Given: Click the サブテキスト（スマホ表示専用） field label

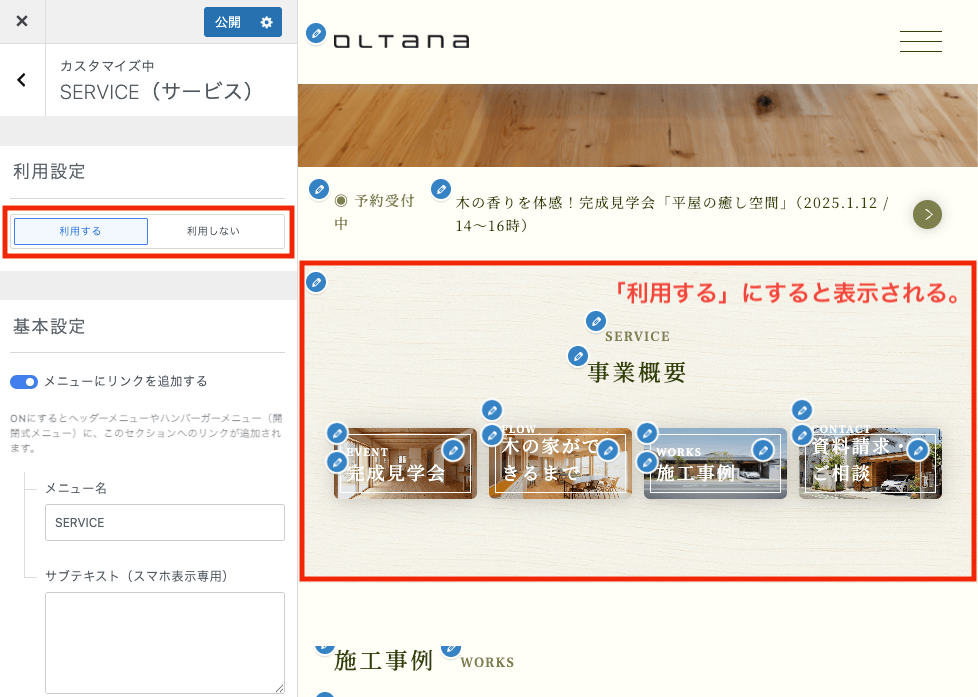Looking at the screenshot, I should point(137,576).
